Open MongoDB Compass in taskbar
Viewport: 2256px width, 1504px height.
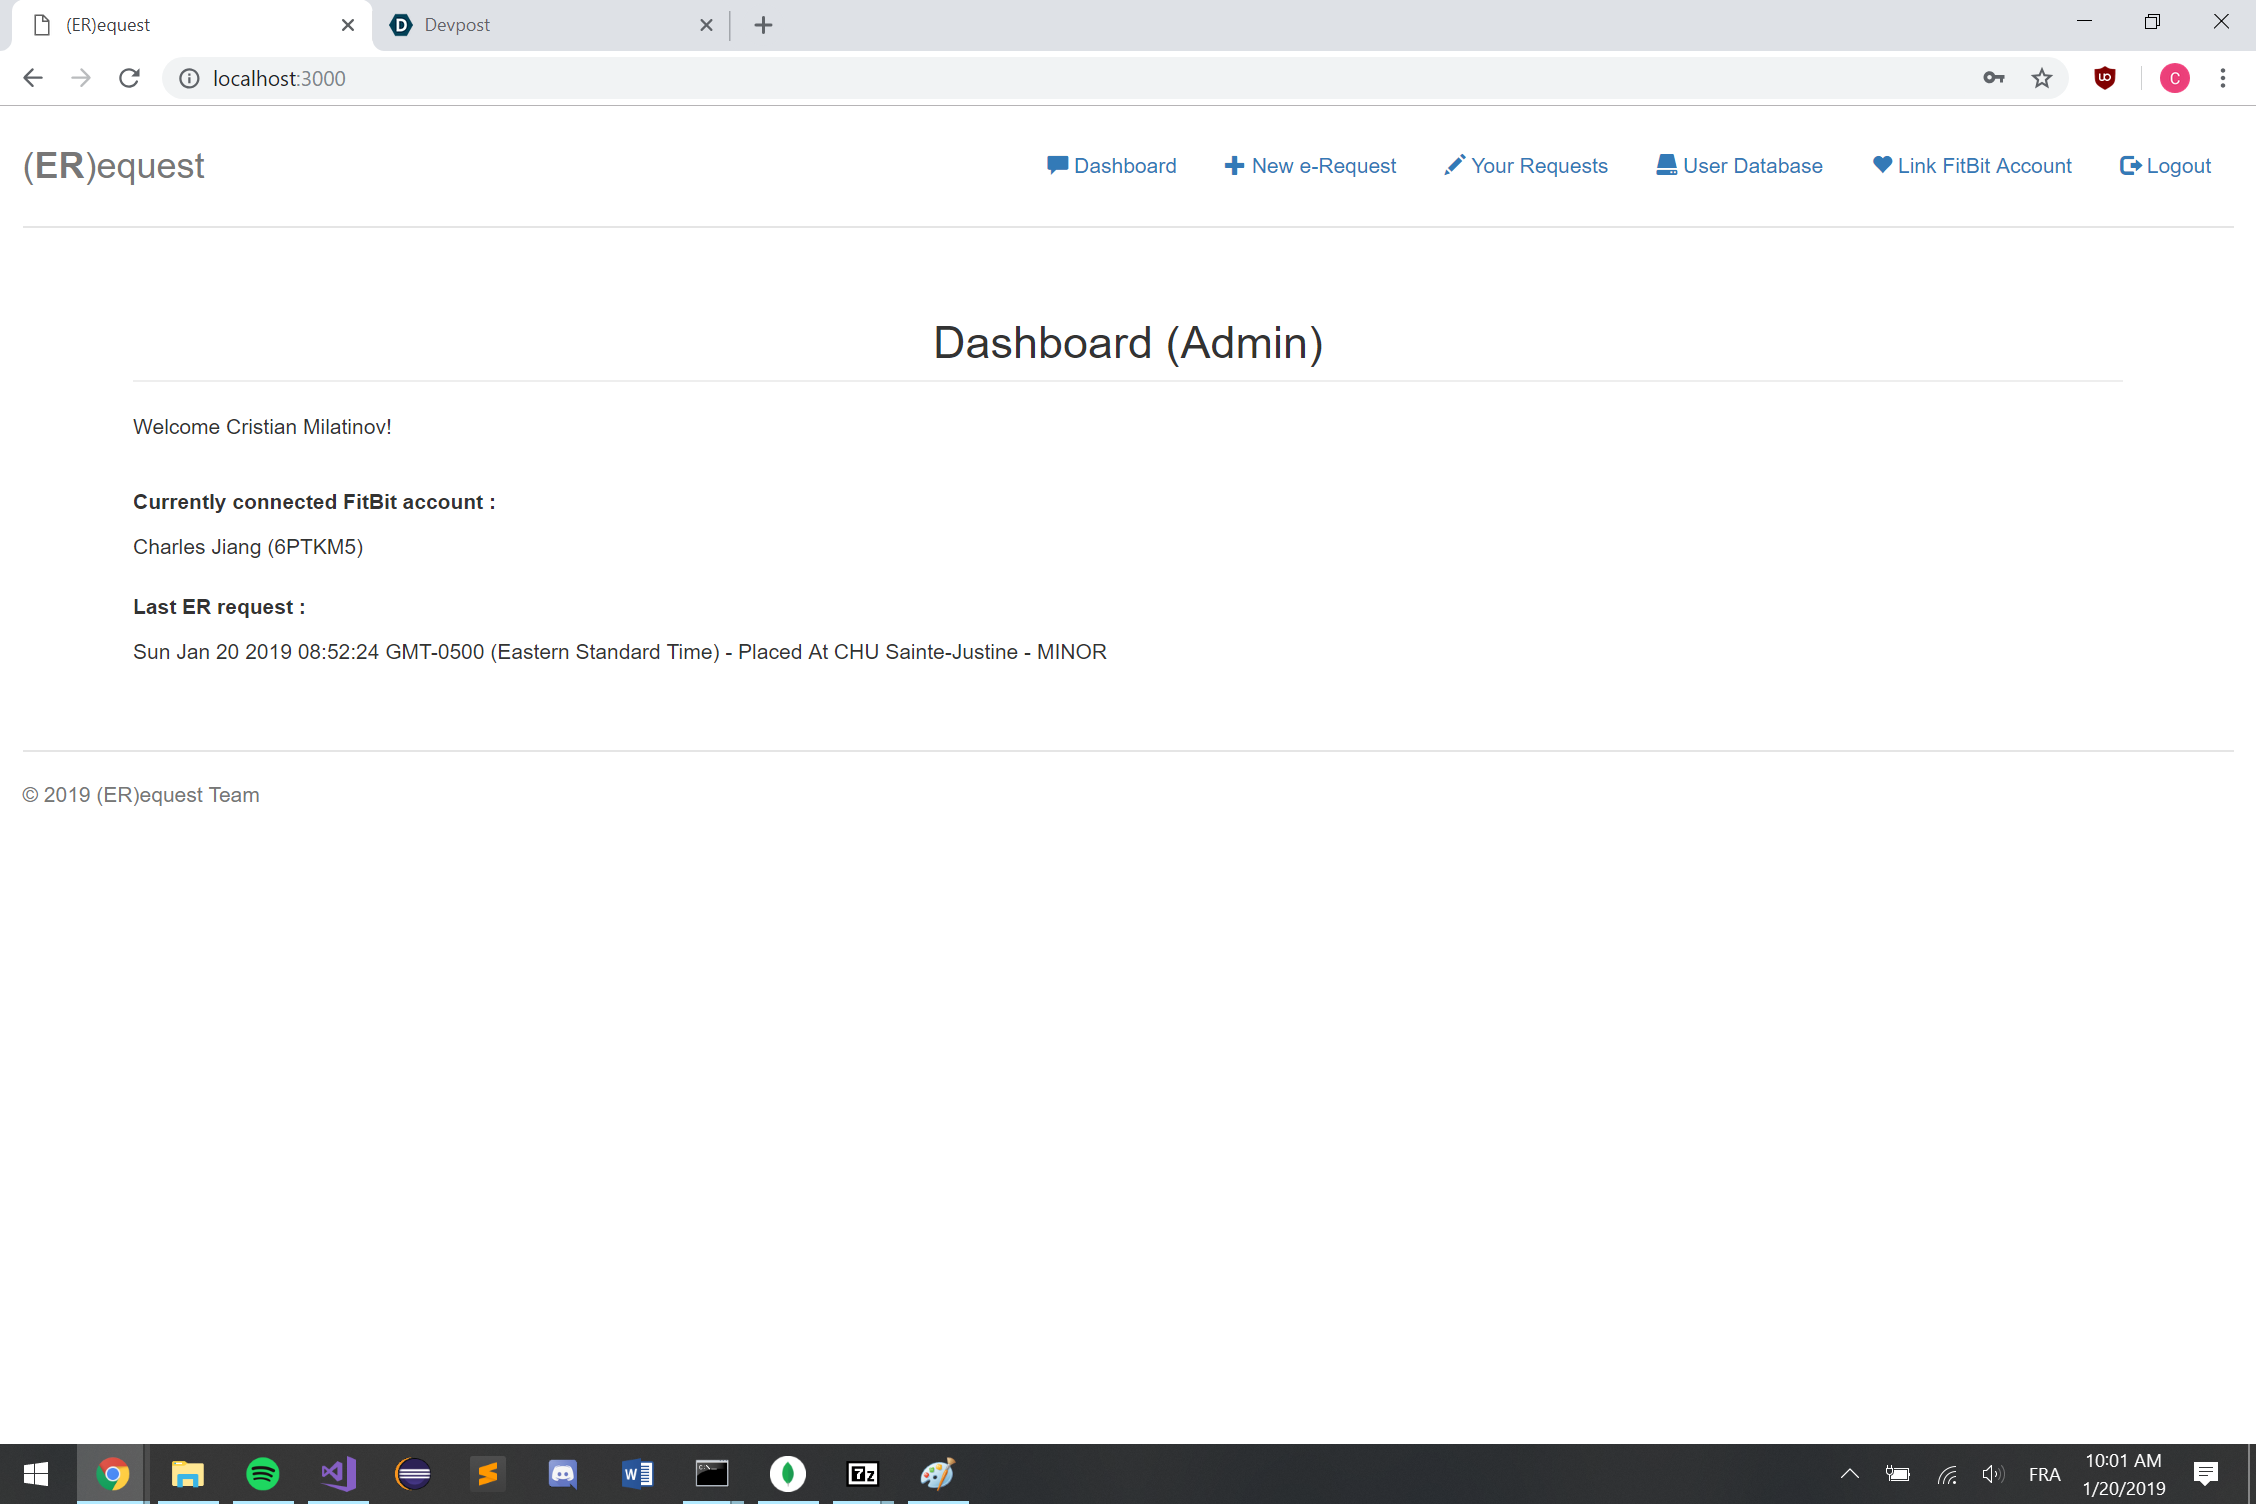[x=788, y=1473]
